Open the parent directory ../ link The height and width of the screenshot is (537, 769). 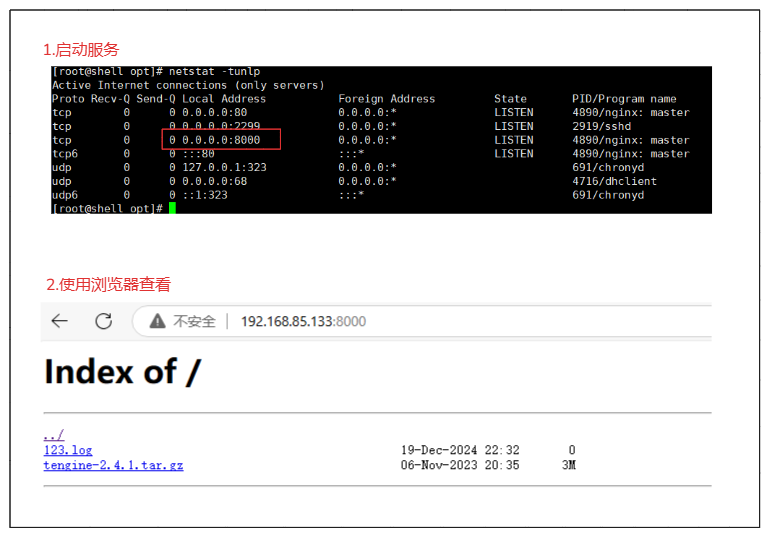tap(53, 435)
